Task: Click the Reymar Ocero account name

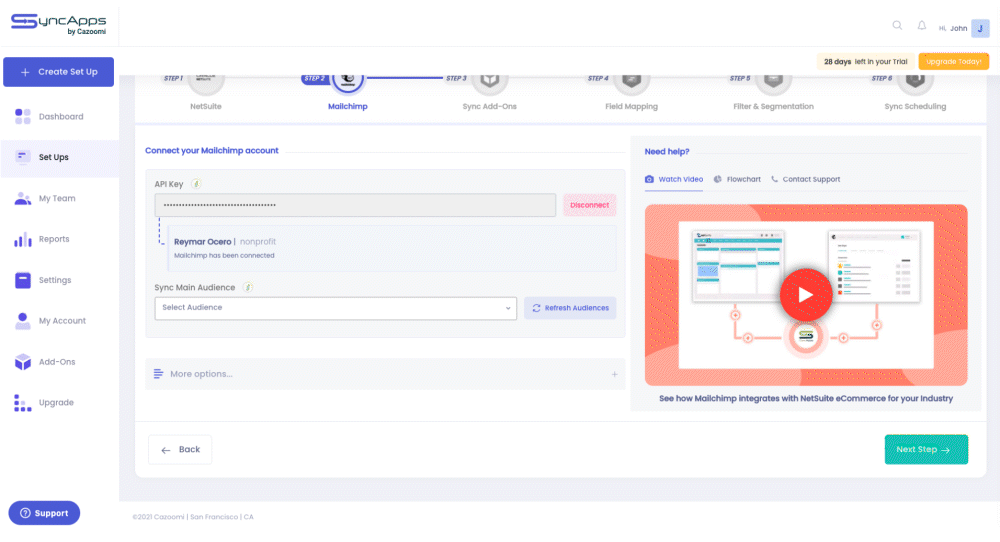Action: (203, 242)
